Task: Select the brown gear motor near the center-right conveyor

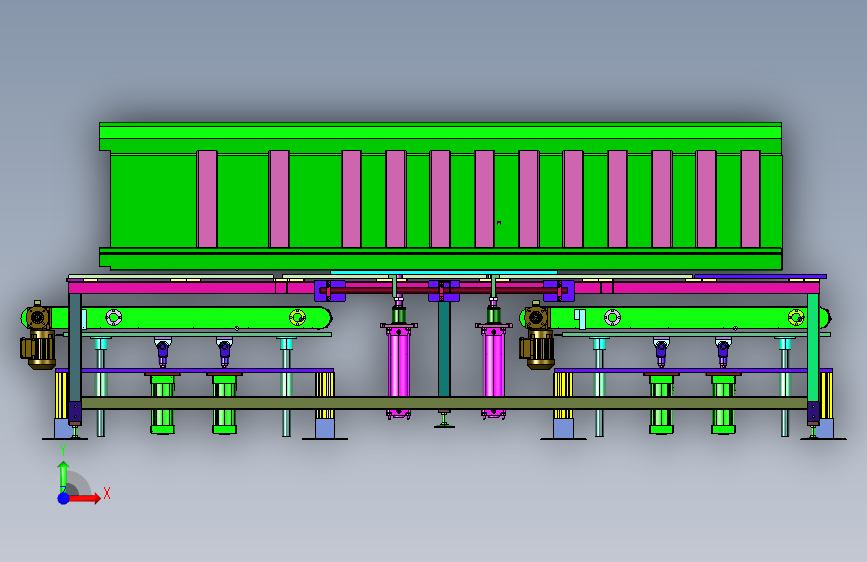Action: click(536, 336)
